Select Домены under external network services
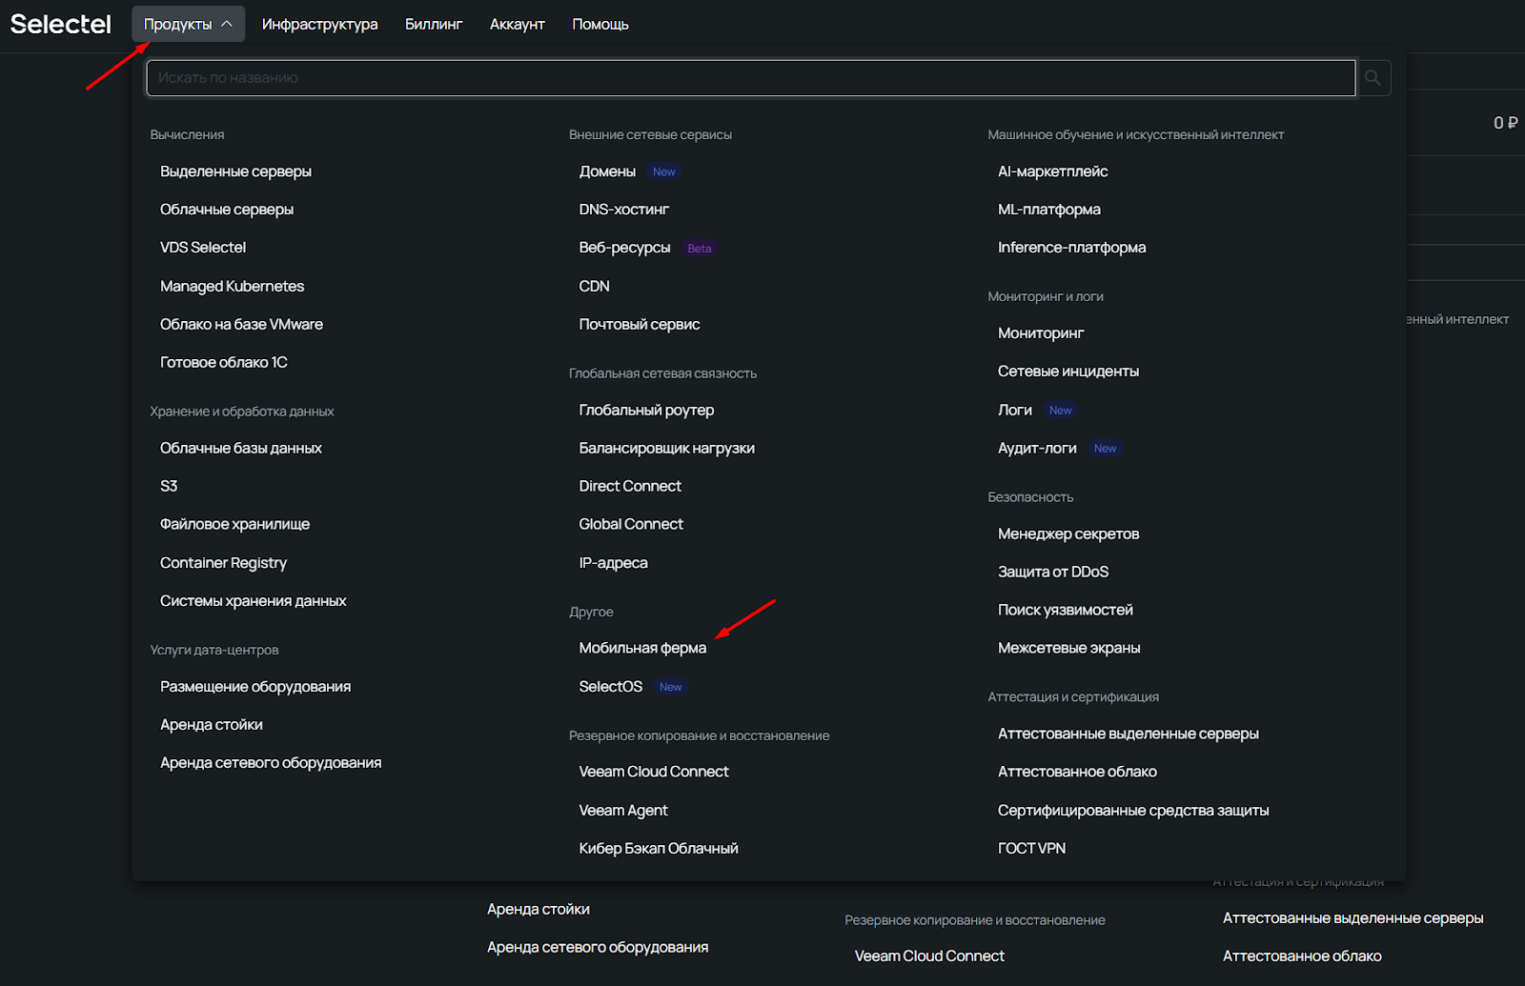 [x=607, y=172]
